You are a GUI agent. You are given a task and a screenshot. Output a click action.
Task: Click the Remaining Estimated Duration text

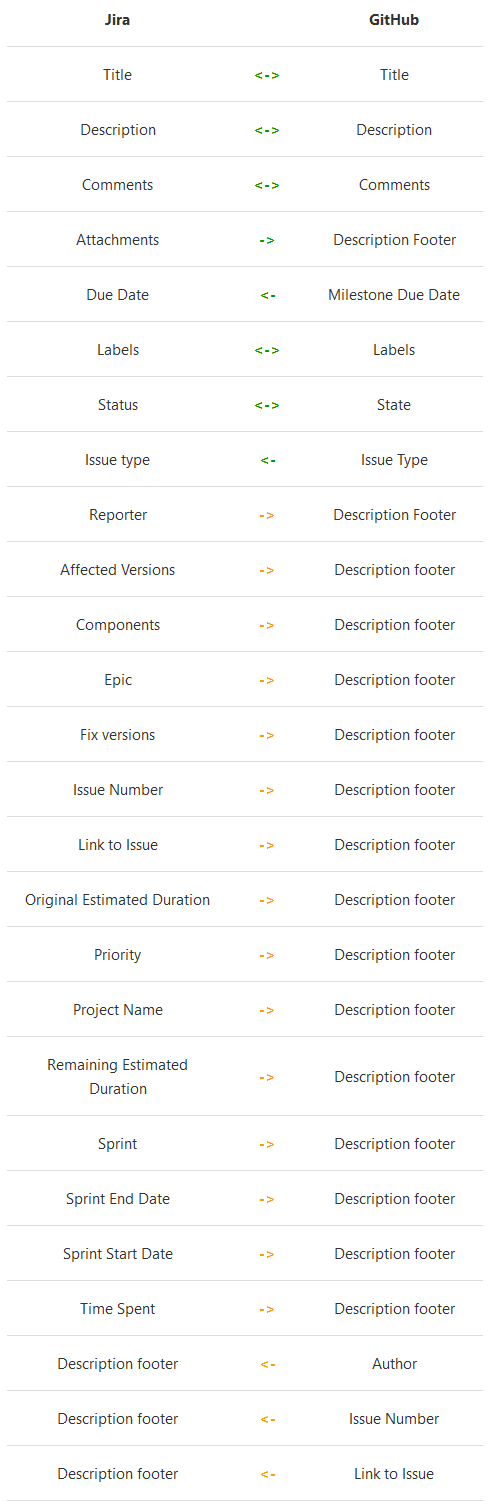118,1077
